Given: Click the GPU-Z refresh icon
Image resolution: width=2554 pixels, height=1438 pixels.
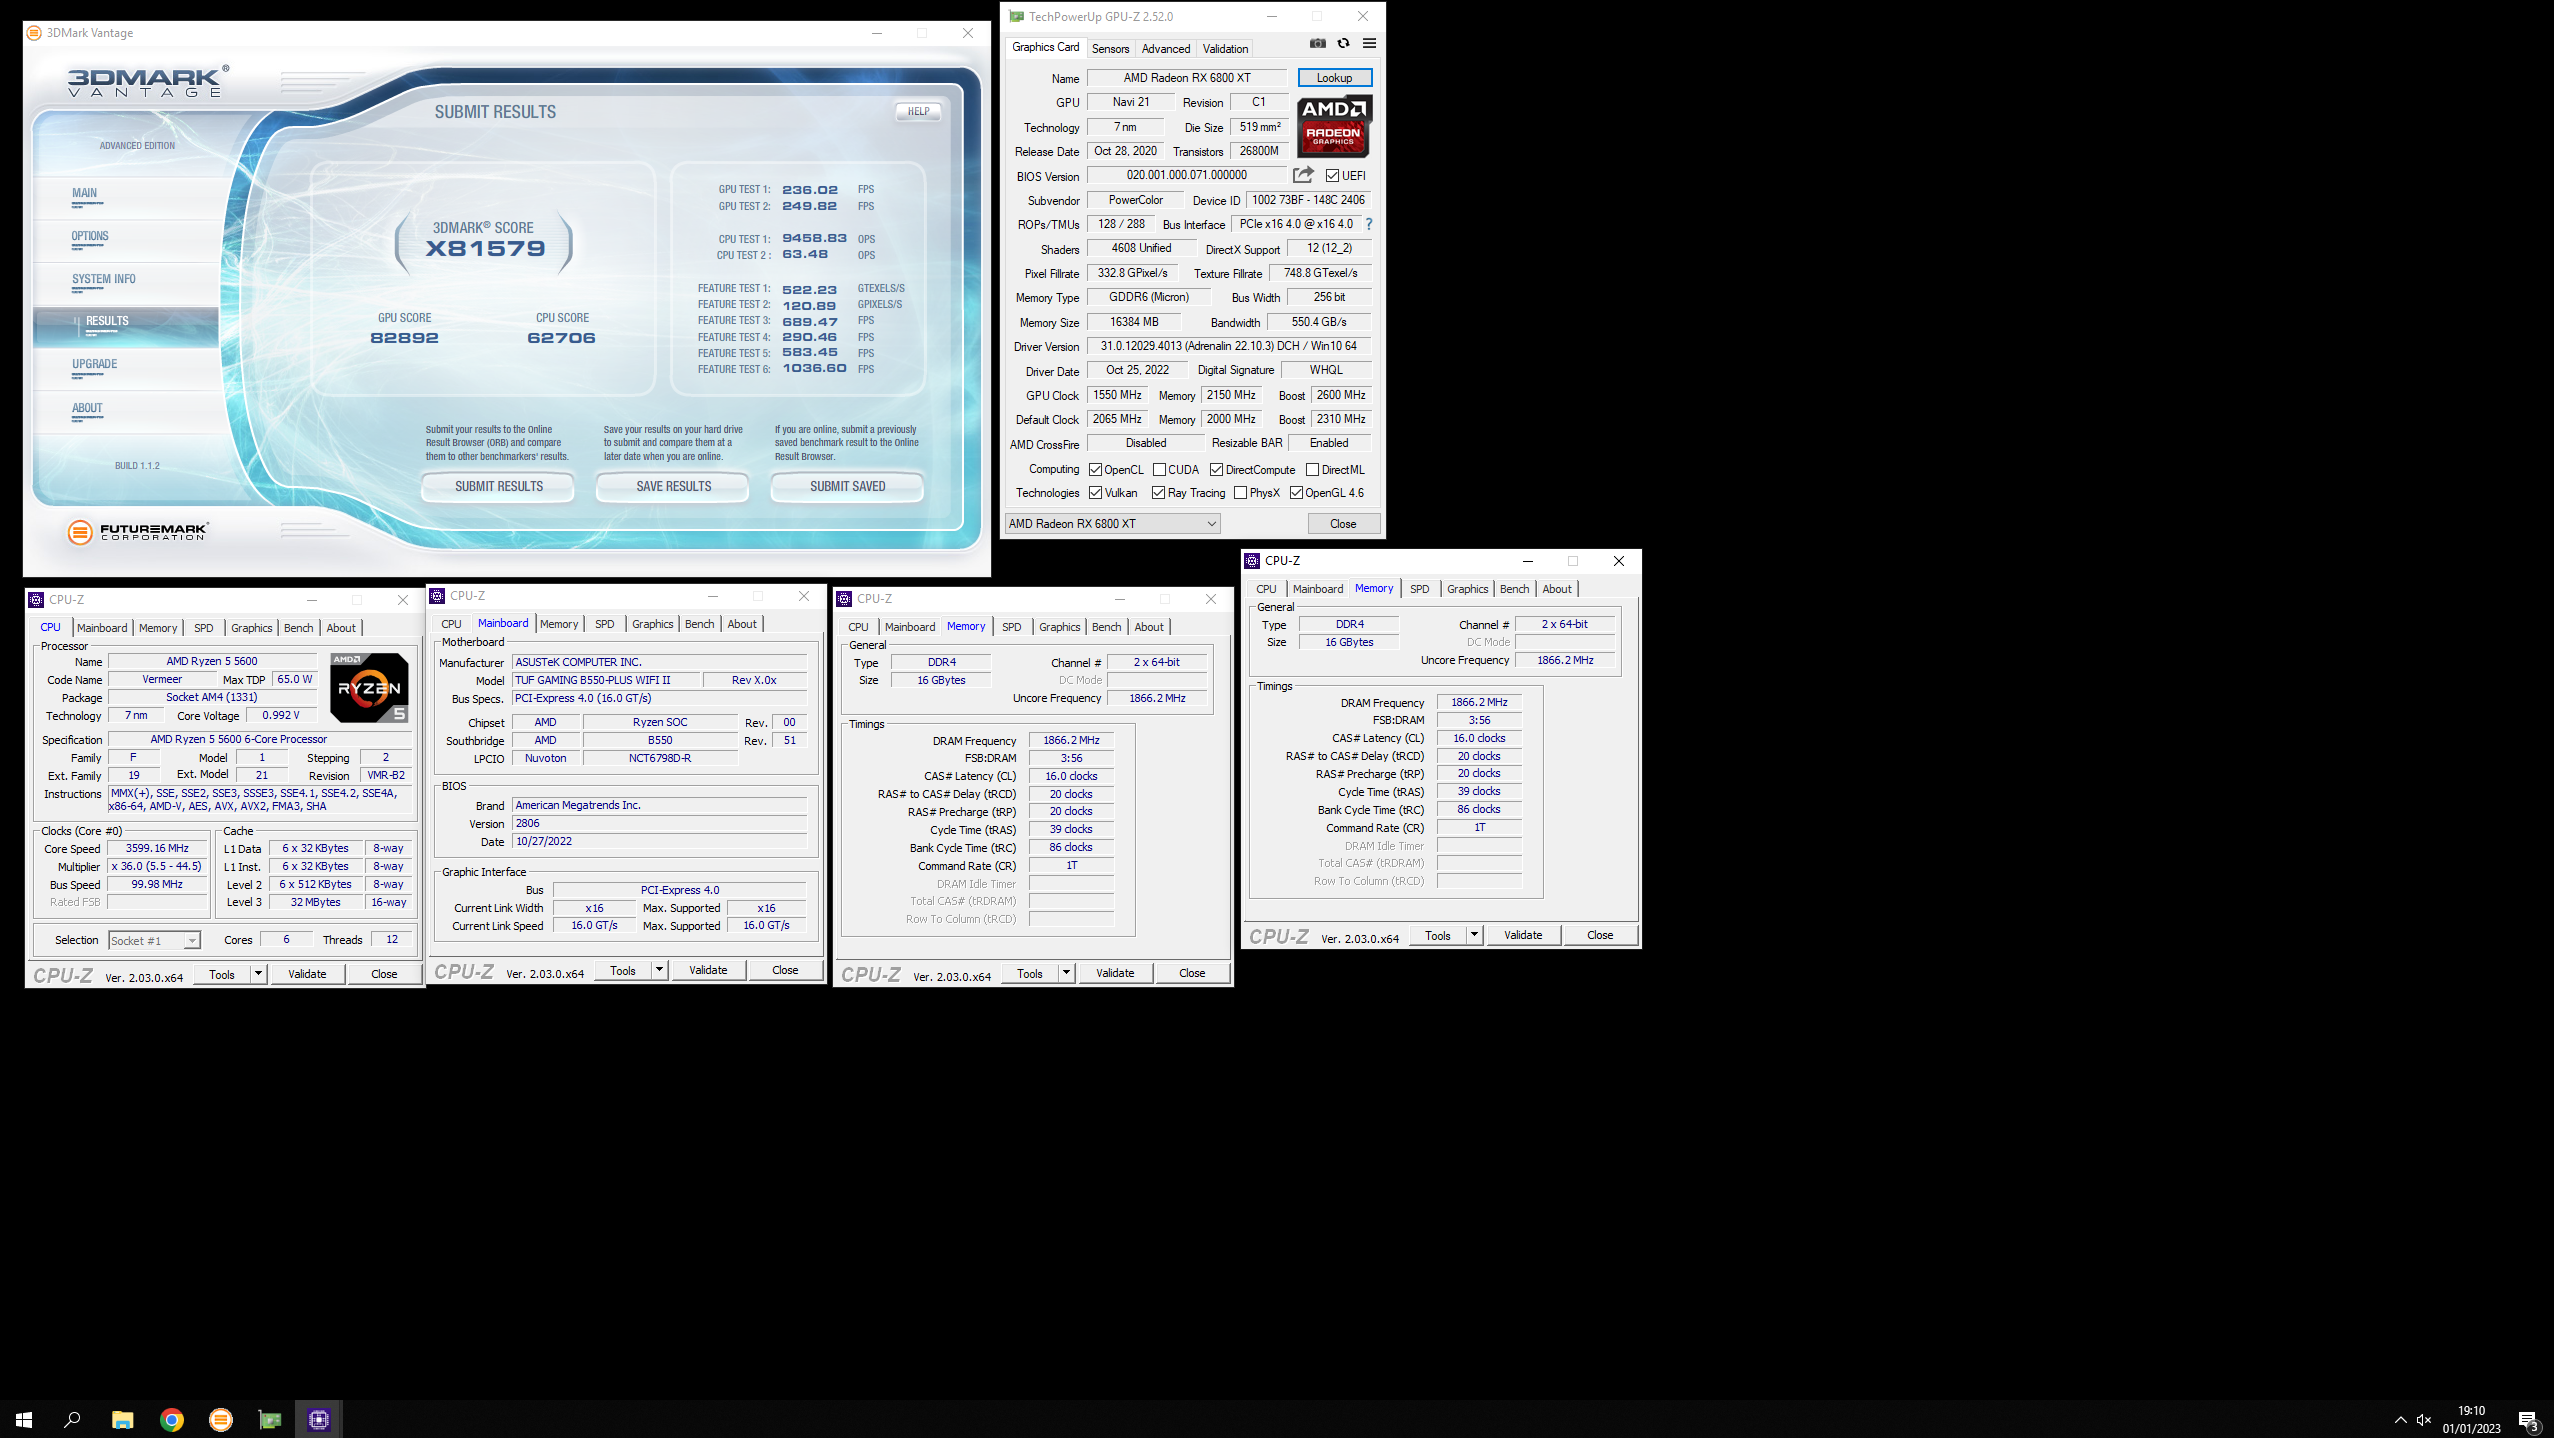Looking at the screenshot, I should pos(1343,43).
